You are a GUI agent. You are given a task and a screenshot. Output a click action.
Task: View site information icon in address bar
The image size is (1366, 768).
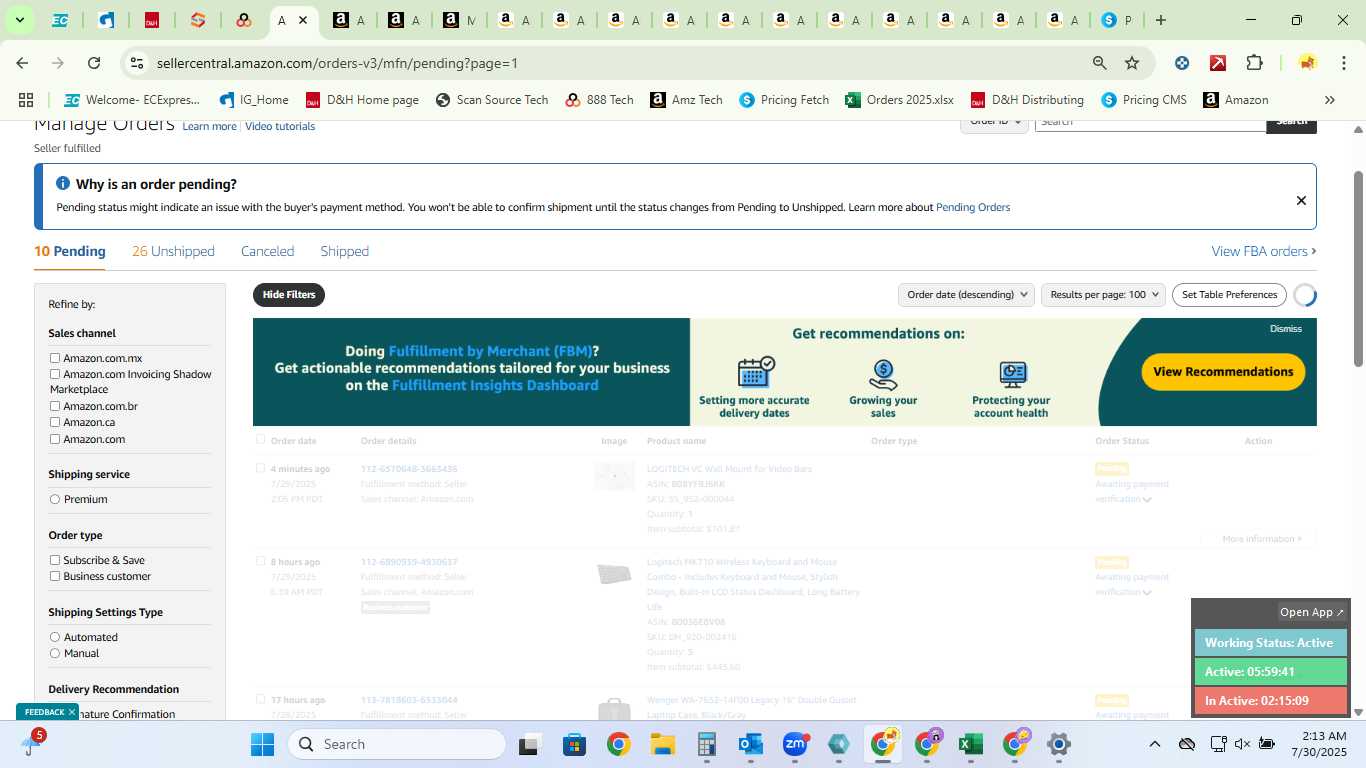pos(137,63)
